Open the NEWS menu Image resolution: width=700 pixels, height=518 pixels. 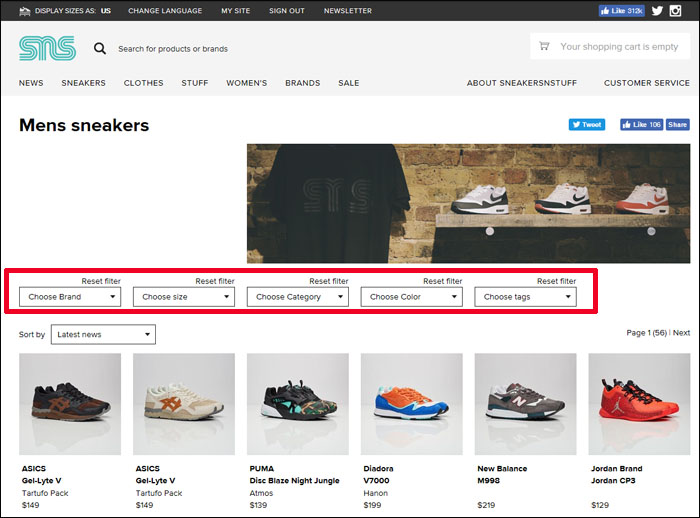point(31,83)
